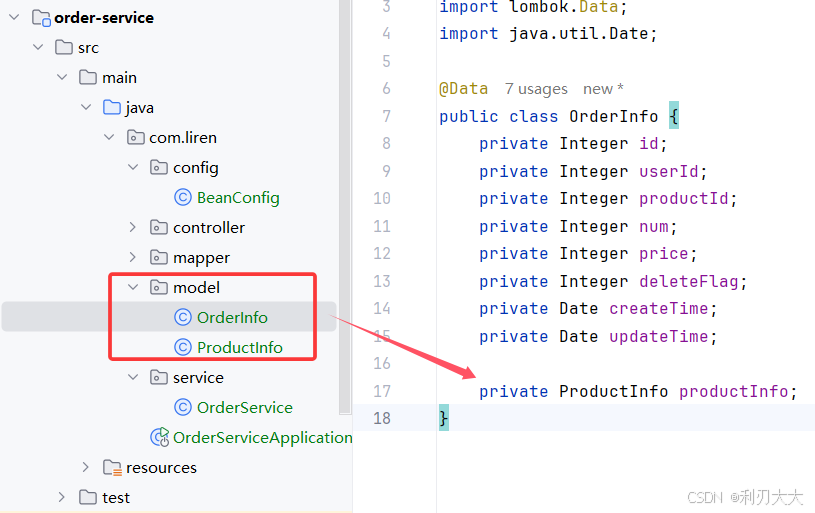Click the 'new *' author inlay hint
Screen dimensions: 815x513
(x=603, y=89)
